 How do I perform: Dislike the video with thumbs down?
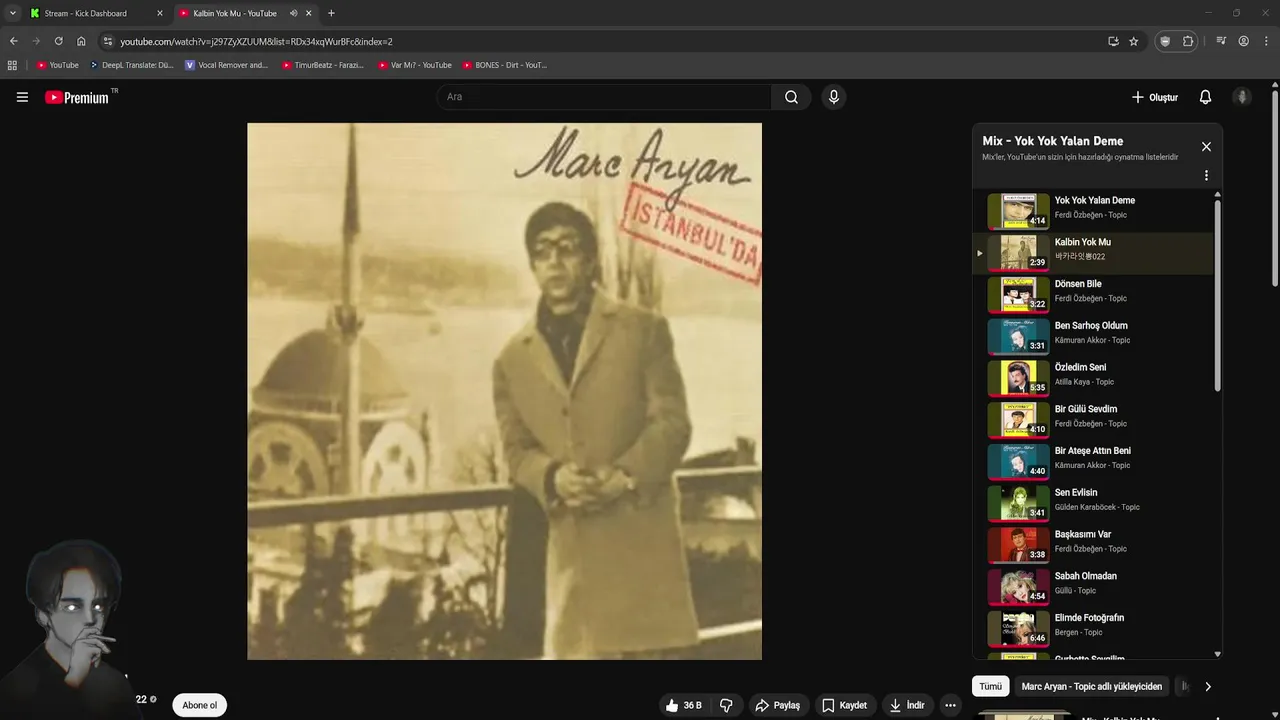[726, 705]
